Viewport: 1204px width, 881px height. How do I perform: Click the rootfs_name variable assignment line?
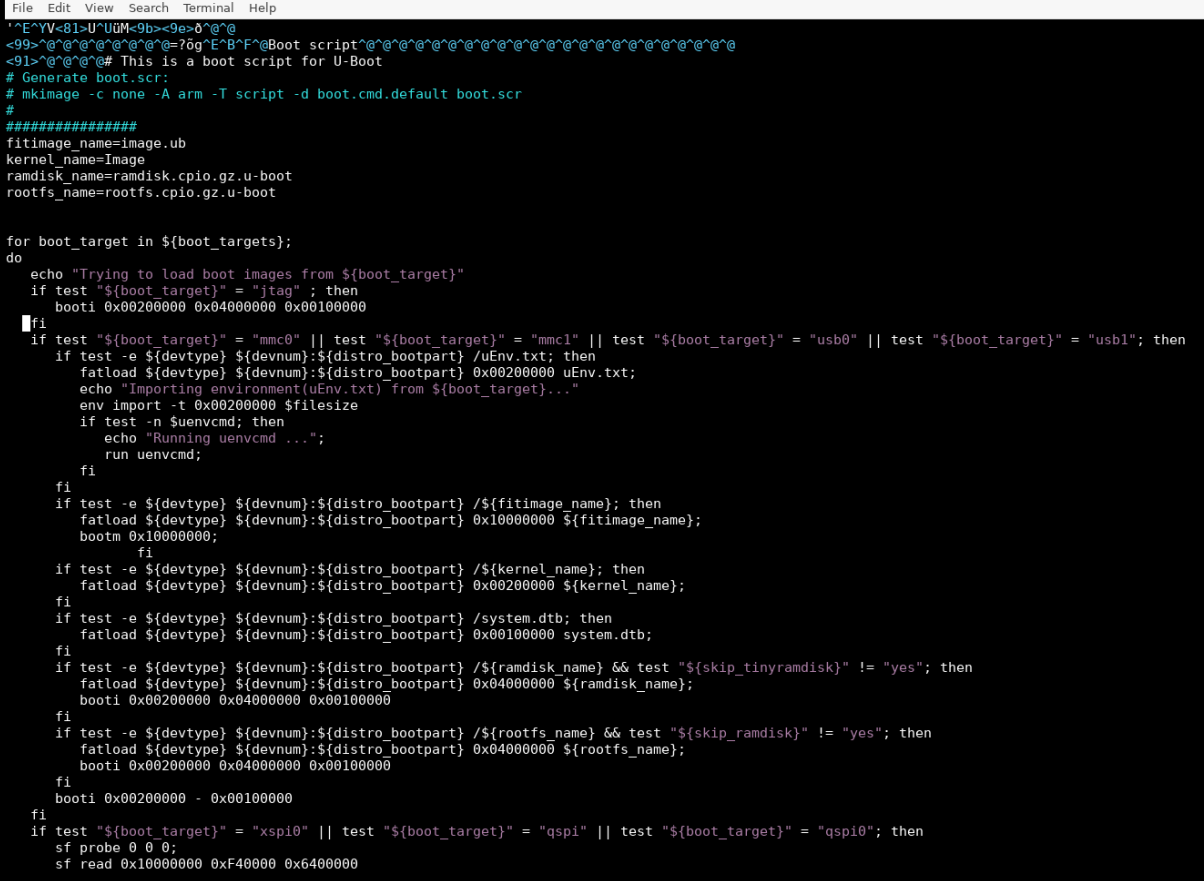tap(140, 192)
